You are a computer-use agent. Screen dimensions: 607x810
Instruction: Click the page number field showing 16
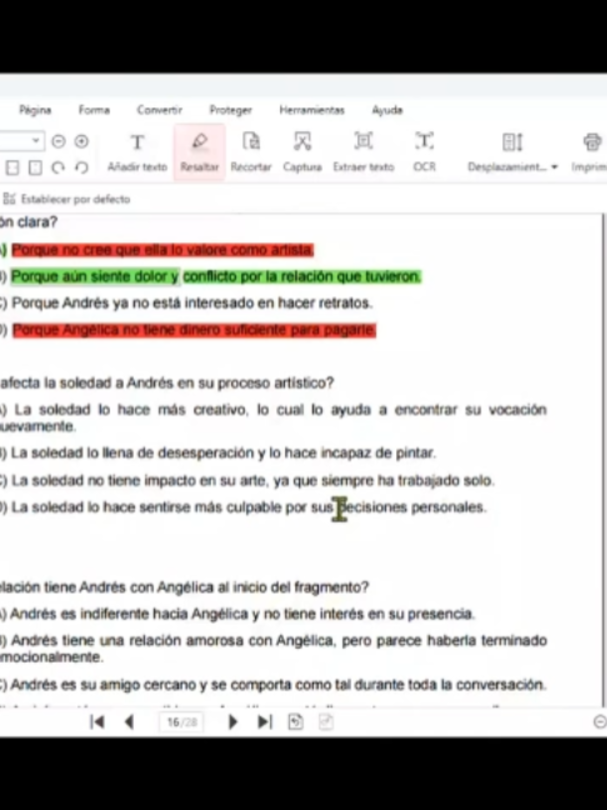181,722
